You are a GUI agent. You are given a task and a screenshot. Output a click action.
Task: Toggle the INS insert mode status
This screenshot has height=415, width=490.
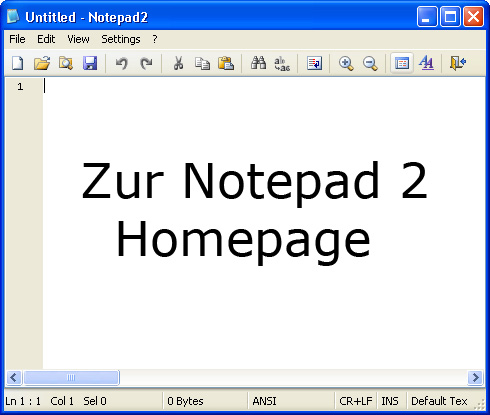click(x=390, y=401)
